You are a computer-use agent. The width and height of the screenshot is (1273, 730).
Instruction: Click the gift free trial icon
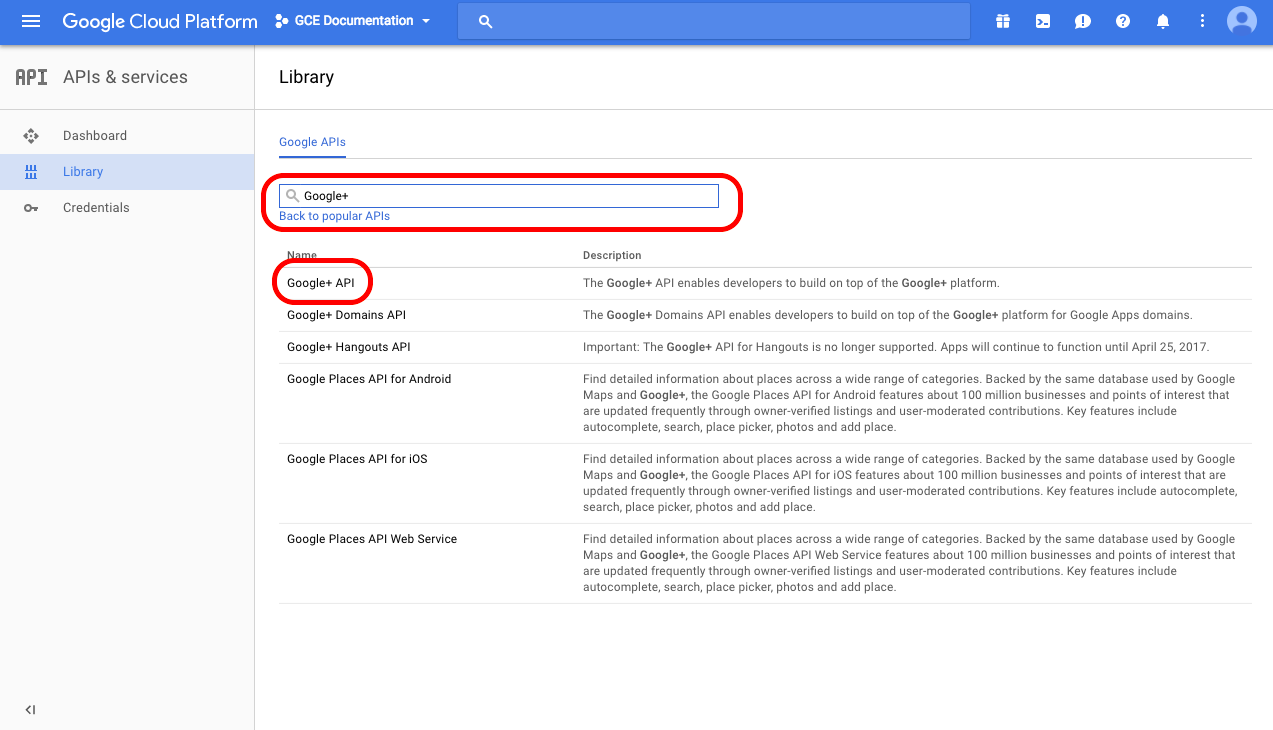(1003, 21)
